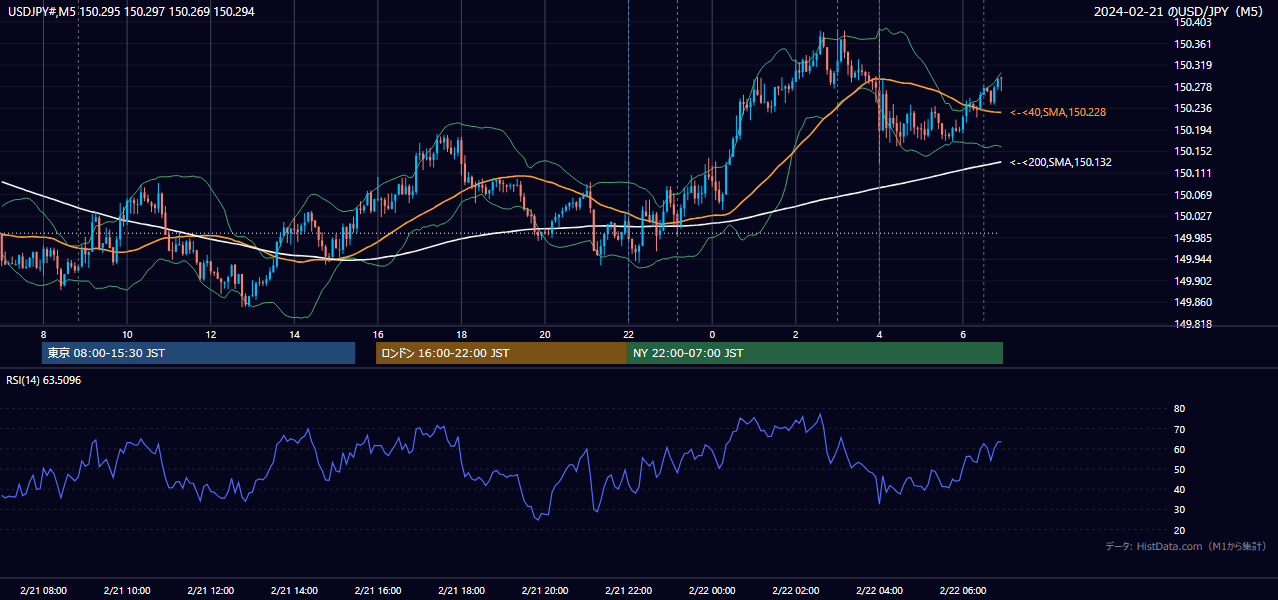Click price axis value 150.111
The image size is (1278, 600).
[1194, 173]
